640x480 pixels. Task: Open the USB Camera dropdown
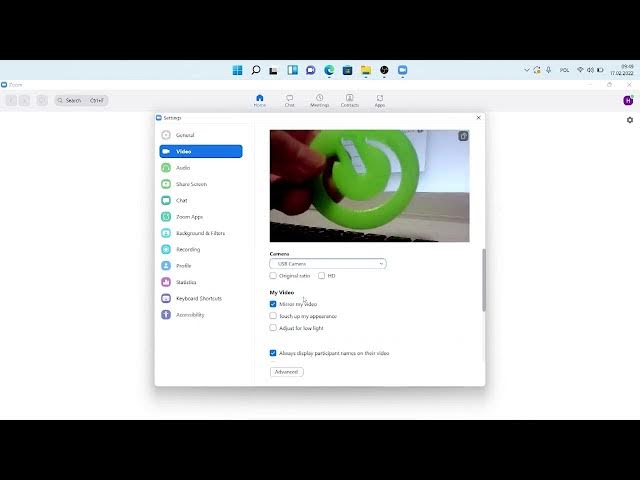click(x=328, y=264)
